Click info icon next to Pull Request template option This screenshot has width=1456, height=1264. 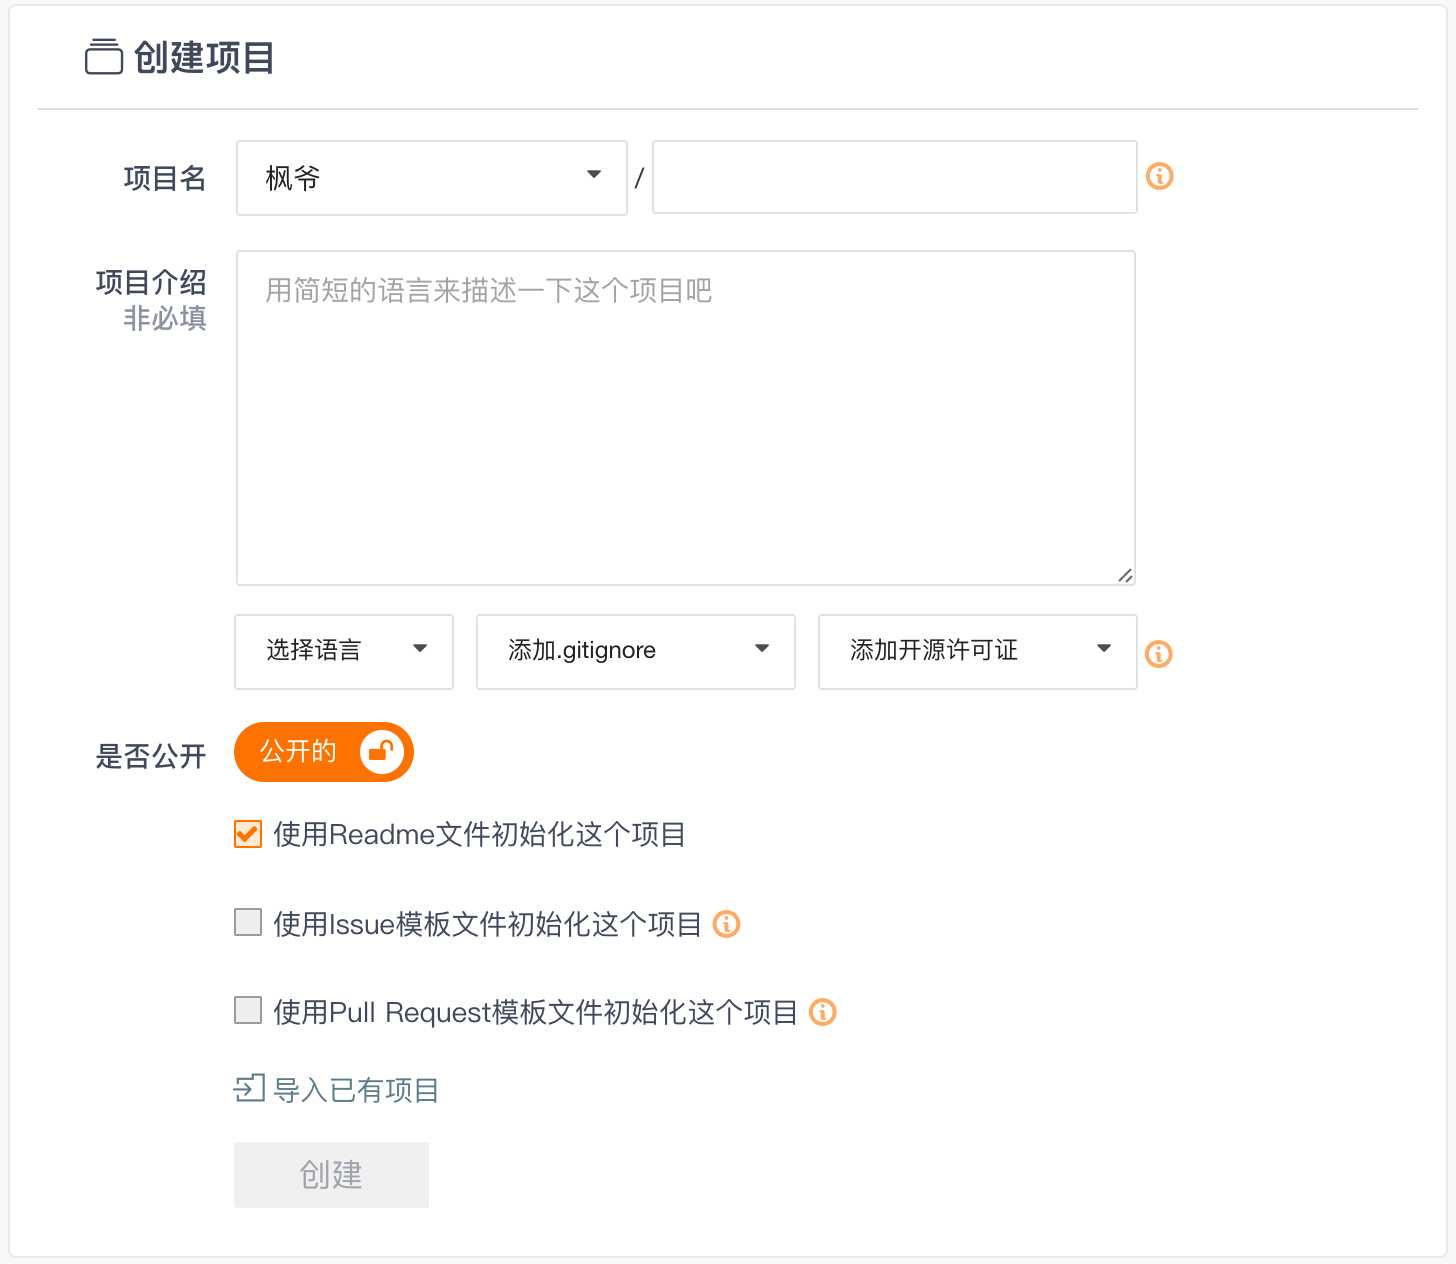tap(822, 1012)
